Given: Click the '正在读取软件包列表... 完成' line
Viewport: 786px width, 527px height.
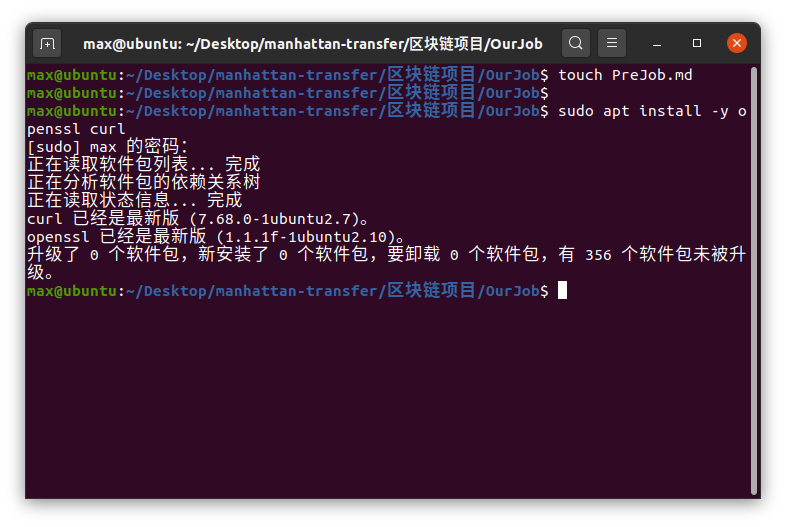Looking at the screenshot, I should (x=144, y=164).
